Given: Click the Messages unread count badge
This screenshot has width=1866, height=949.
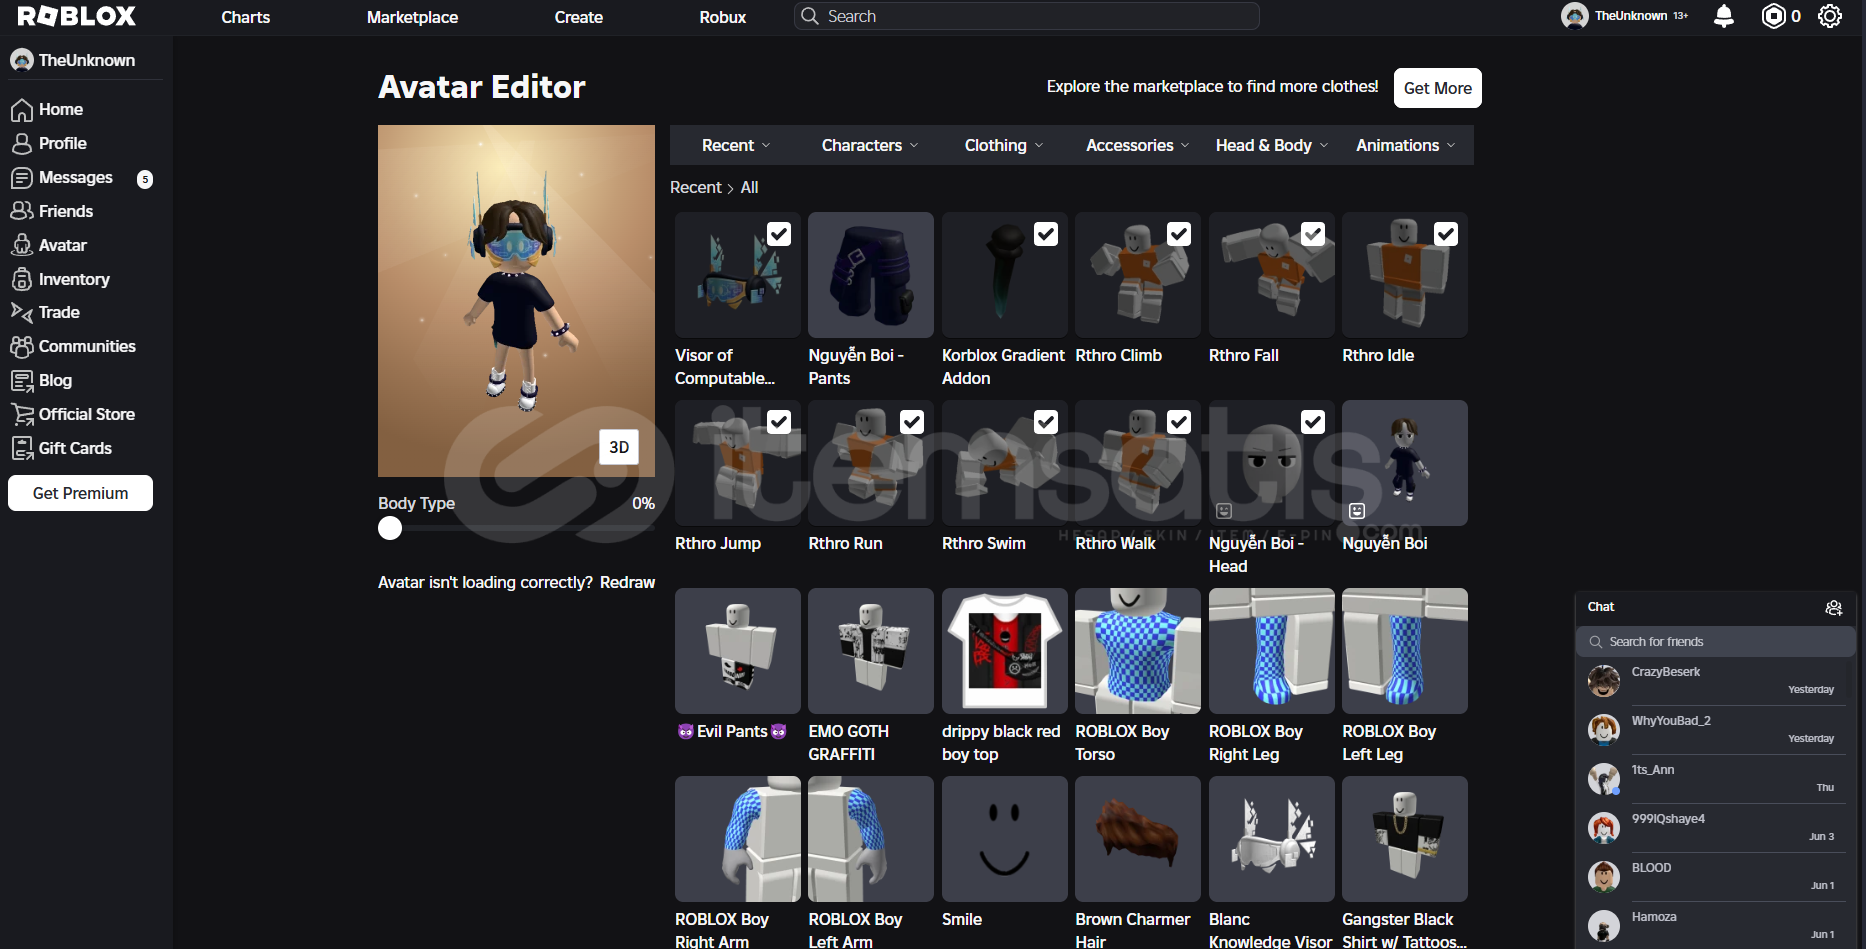Looking at the screenshot, I should [145, 179].
